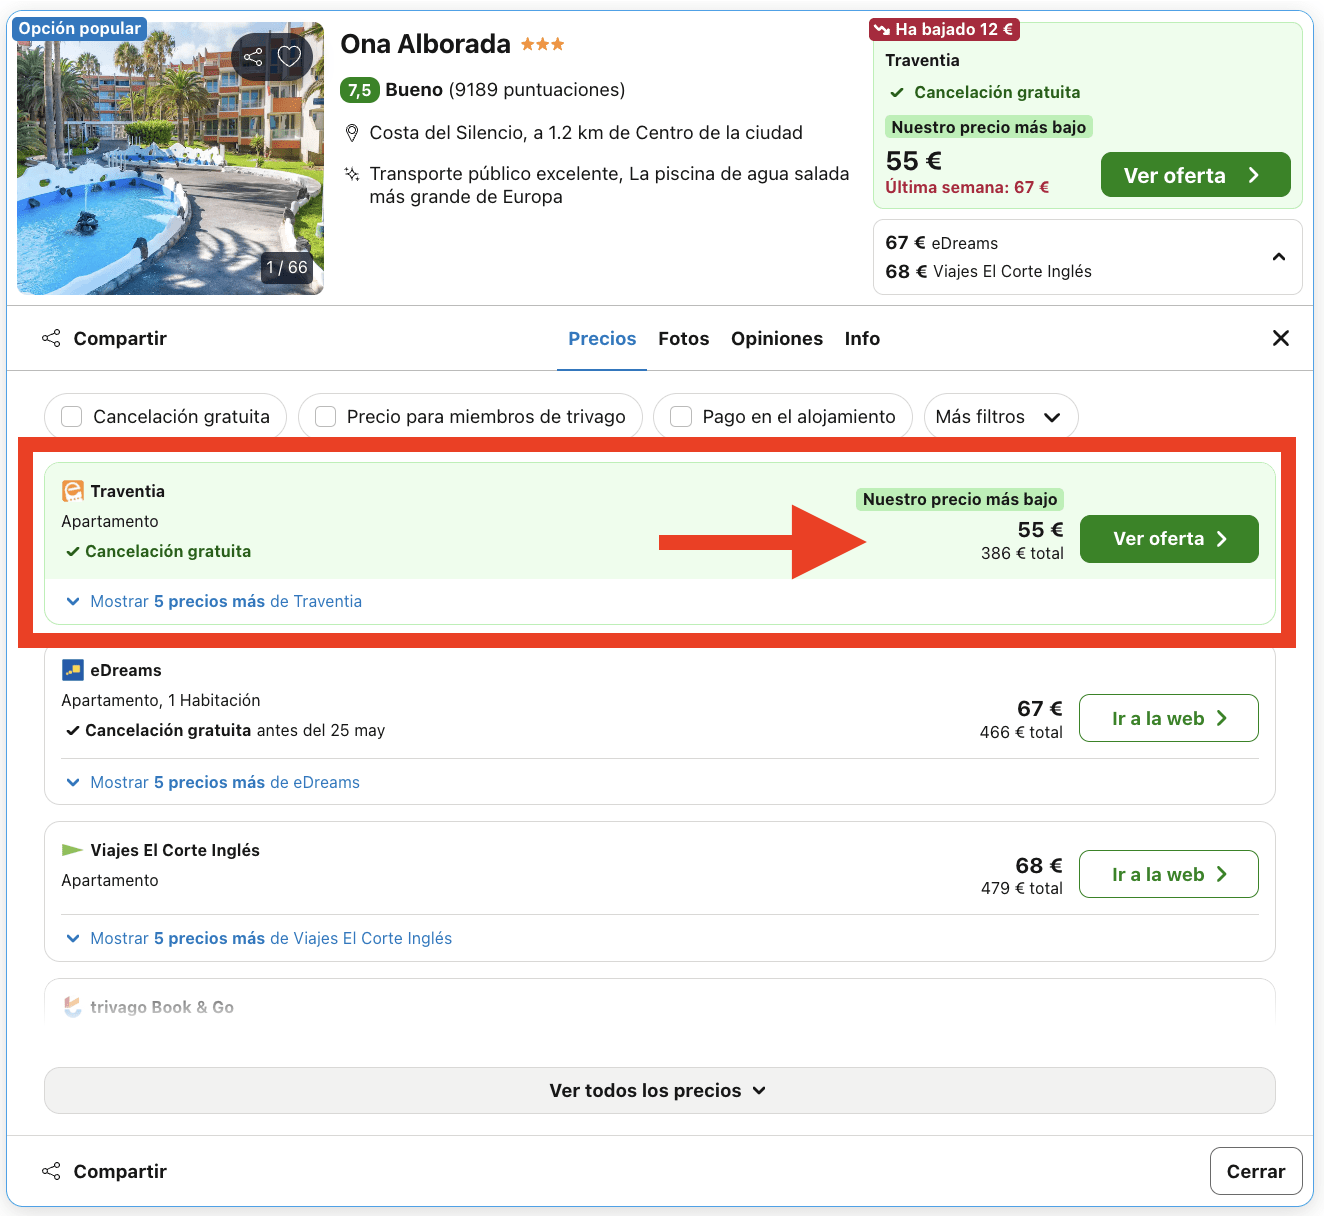Click the share icon on the hotel photo
1324x1216 pixels.
tap(252, 57)
